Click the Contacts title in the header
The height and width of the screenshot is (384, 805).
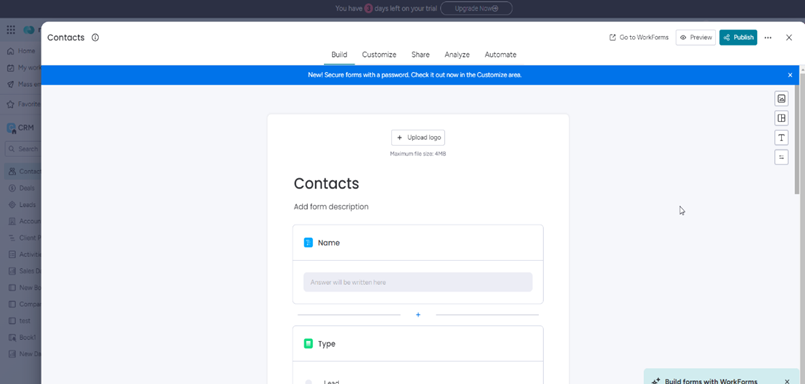(x=66, y=37)
